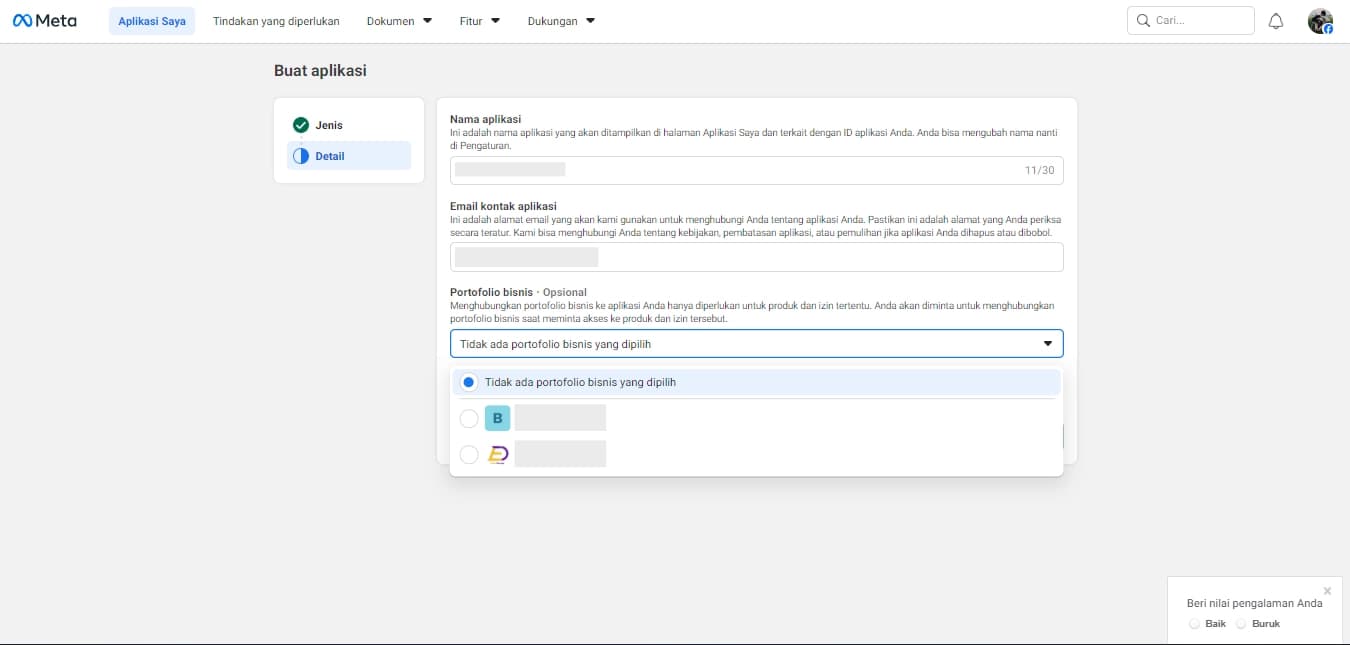The width and height of the screenshot is (1350, 645).
Task: Open notifications bell icon
Action: coord(1276,21)
